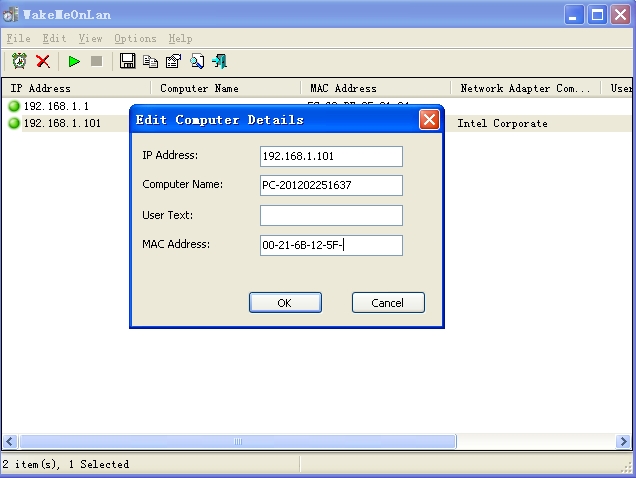Viewport: 636px width, 478px height.
Task: Click the find magnifier toolbar icon
Action: [196, 62]
